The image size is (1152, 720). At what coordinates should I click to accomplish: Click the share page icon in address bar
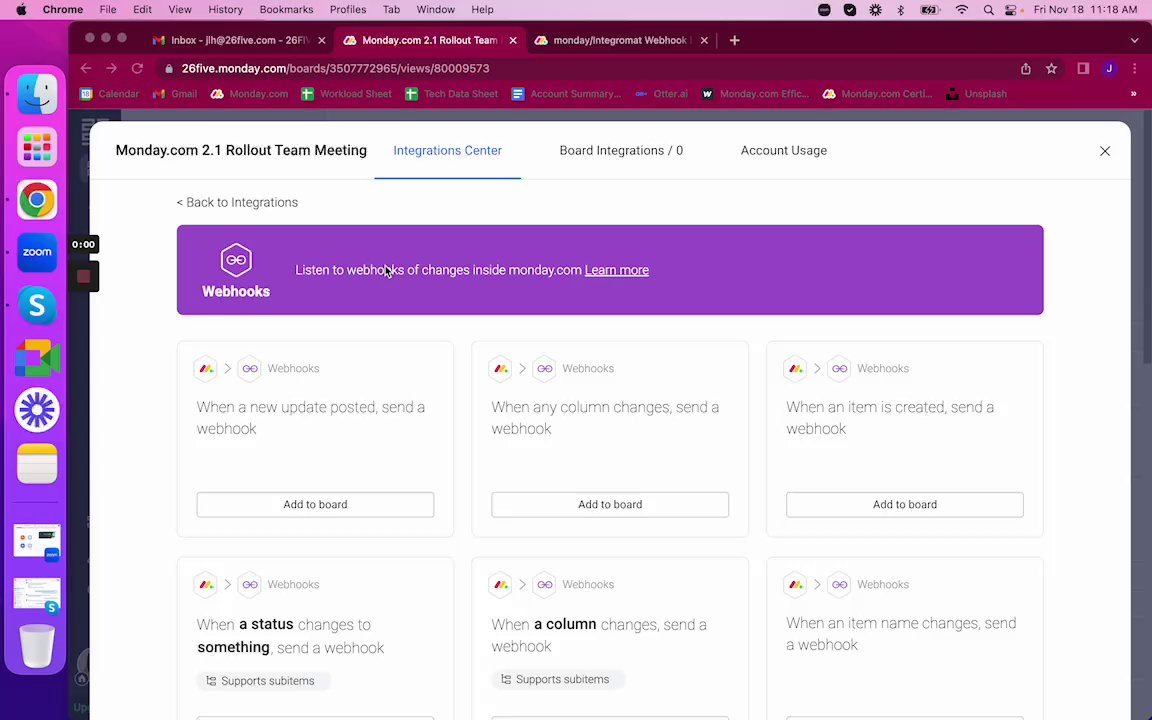1026,68
